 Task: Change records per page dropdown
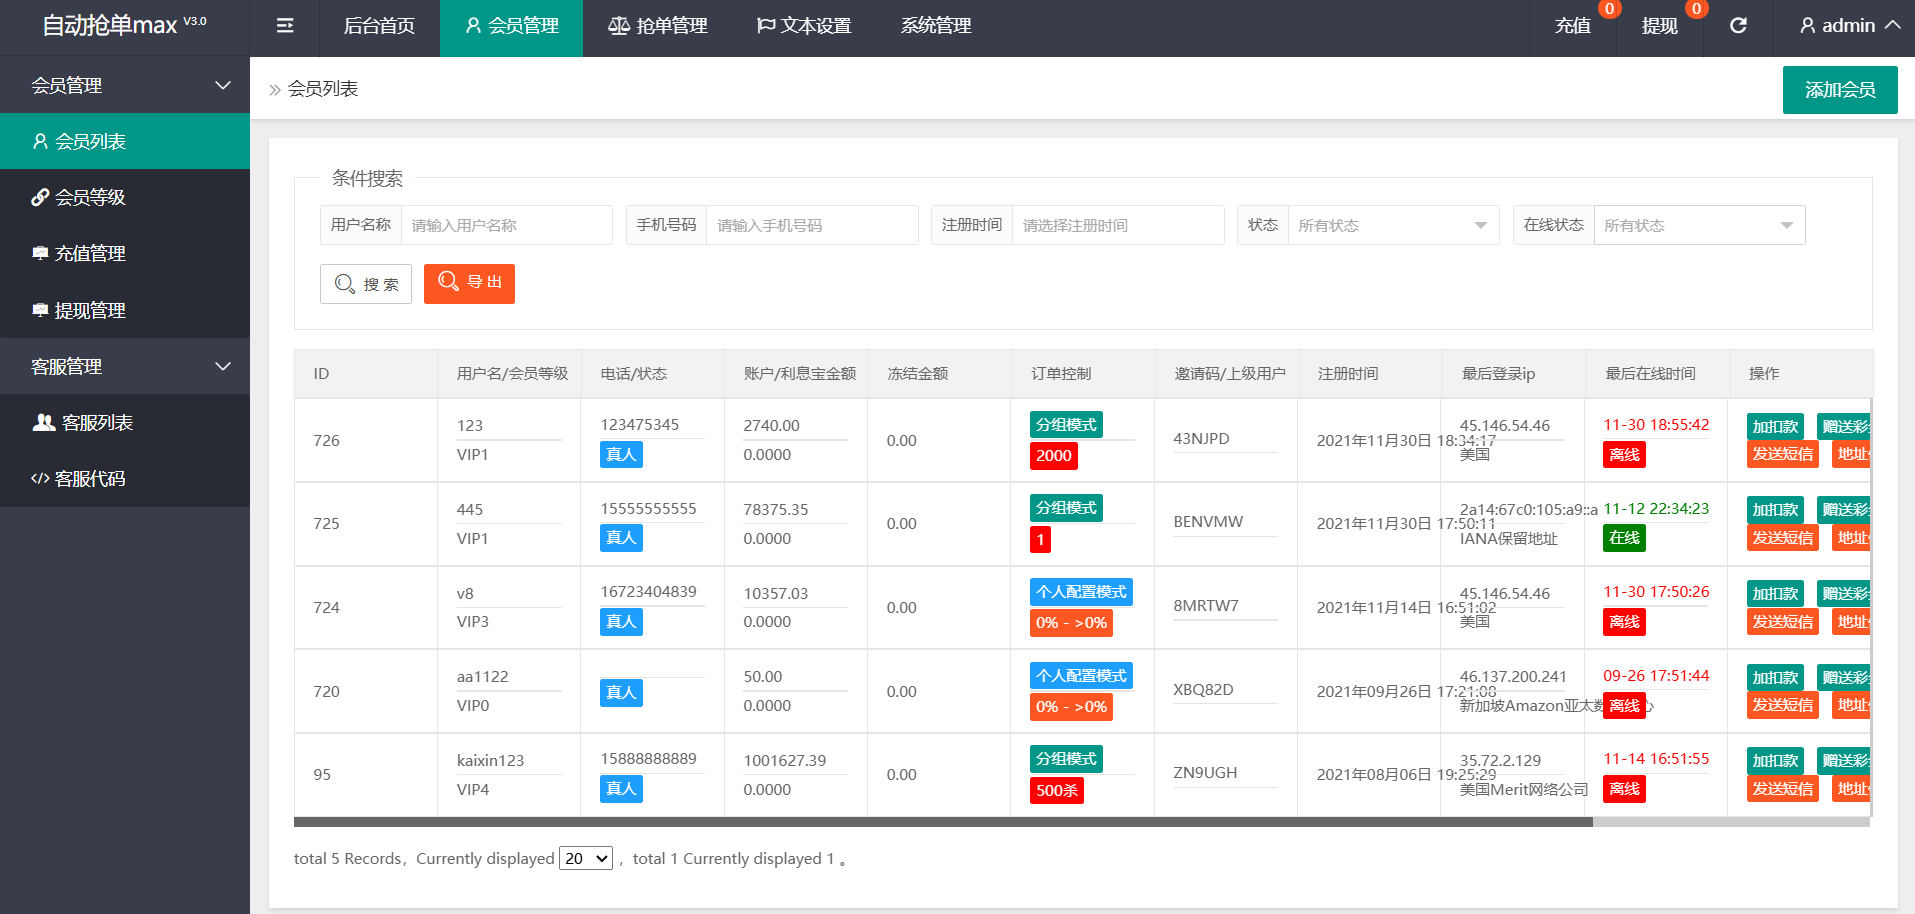pyautogui.click(x=586, y=858)
